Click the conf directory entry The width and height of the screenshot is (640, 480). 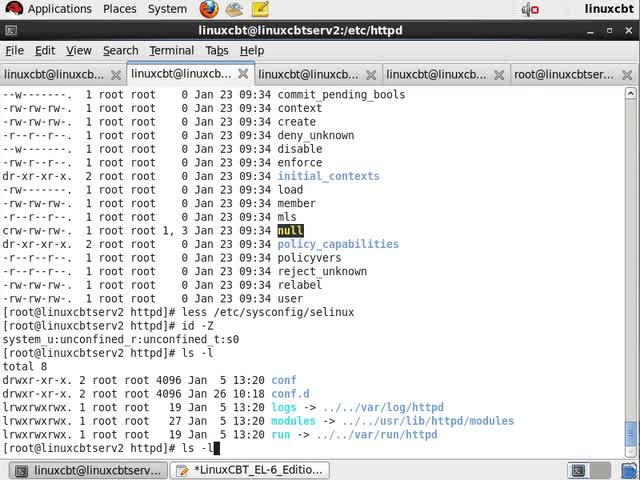point(284,380)
